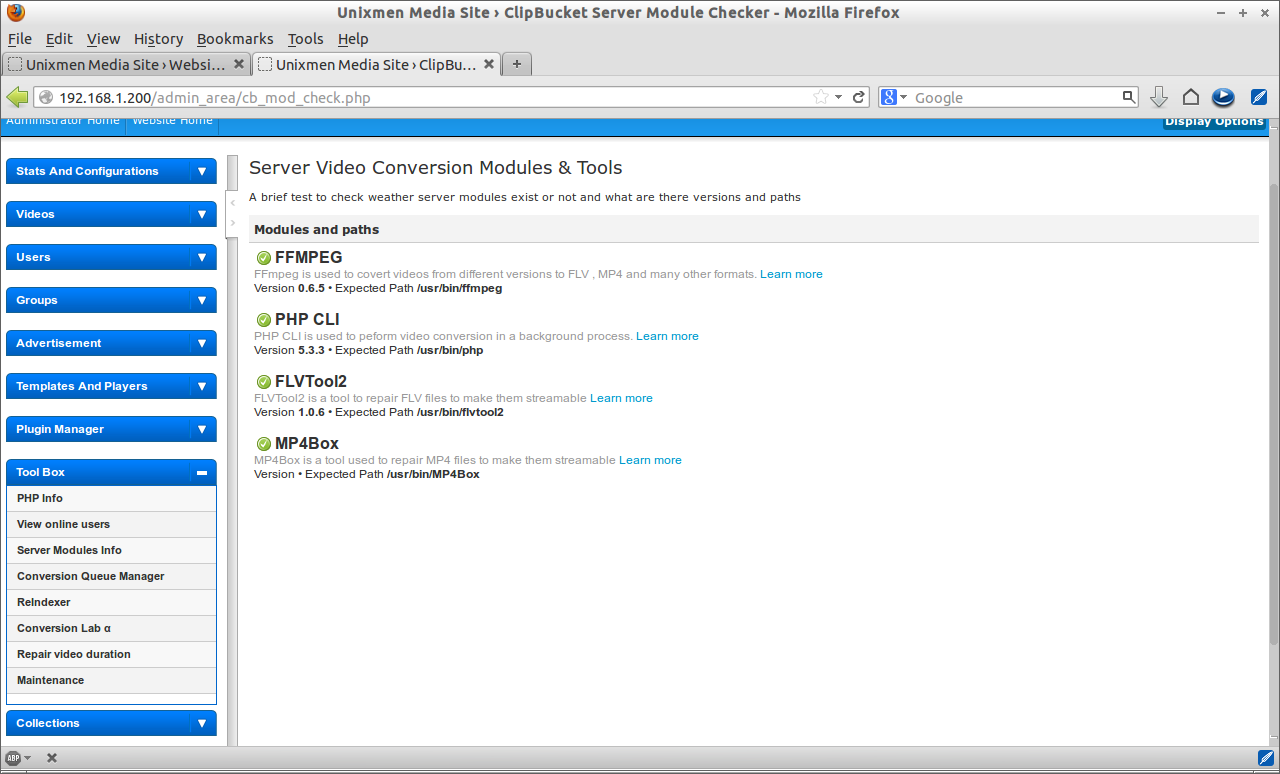Switch to the first Unixmen Media Site tab
This screenshot has height=774, width=1280.
tap(126, 64)
